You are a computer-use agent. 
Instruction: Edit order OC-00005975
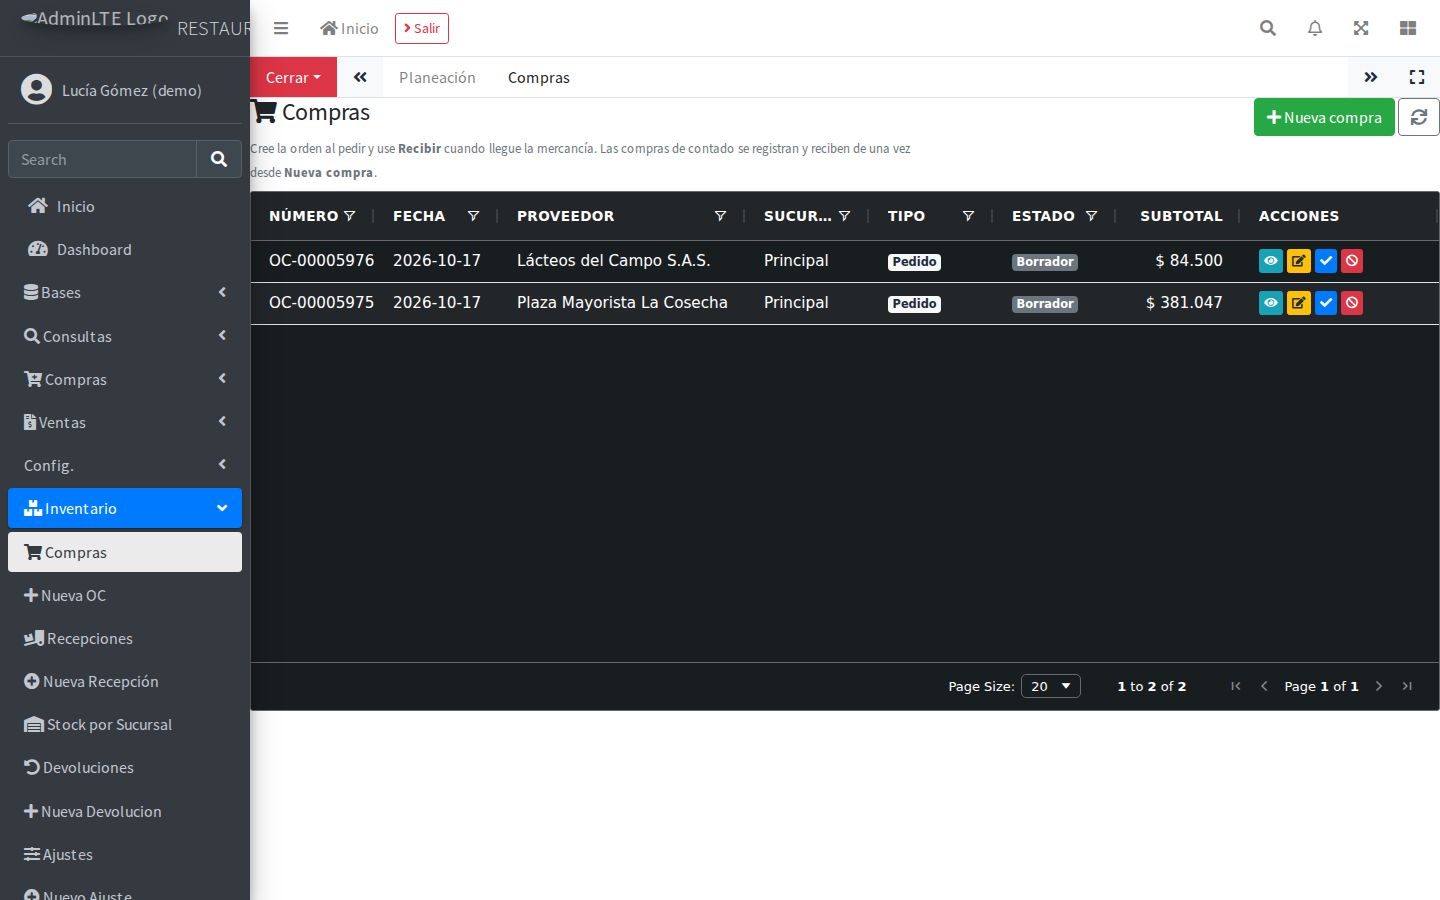[x=1298, y=303]
